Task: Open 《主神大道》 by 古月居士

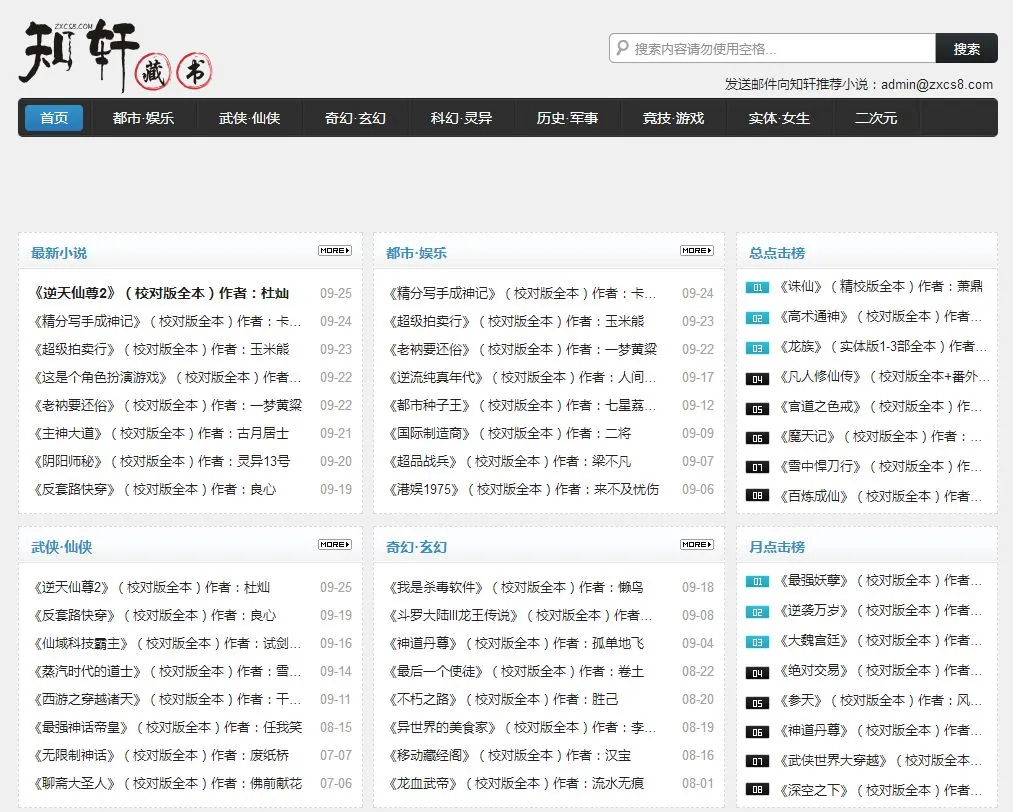Action: pos(160,433)
